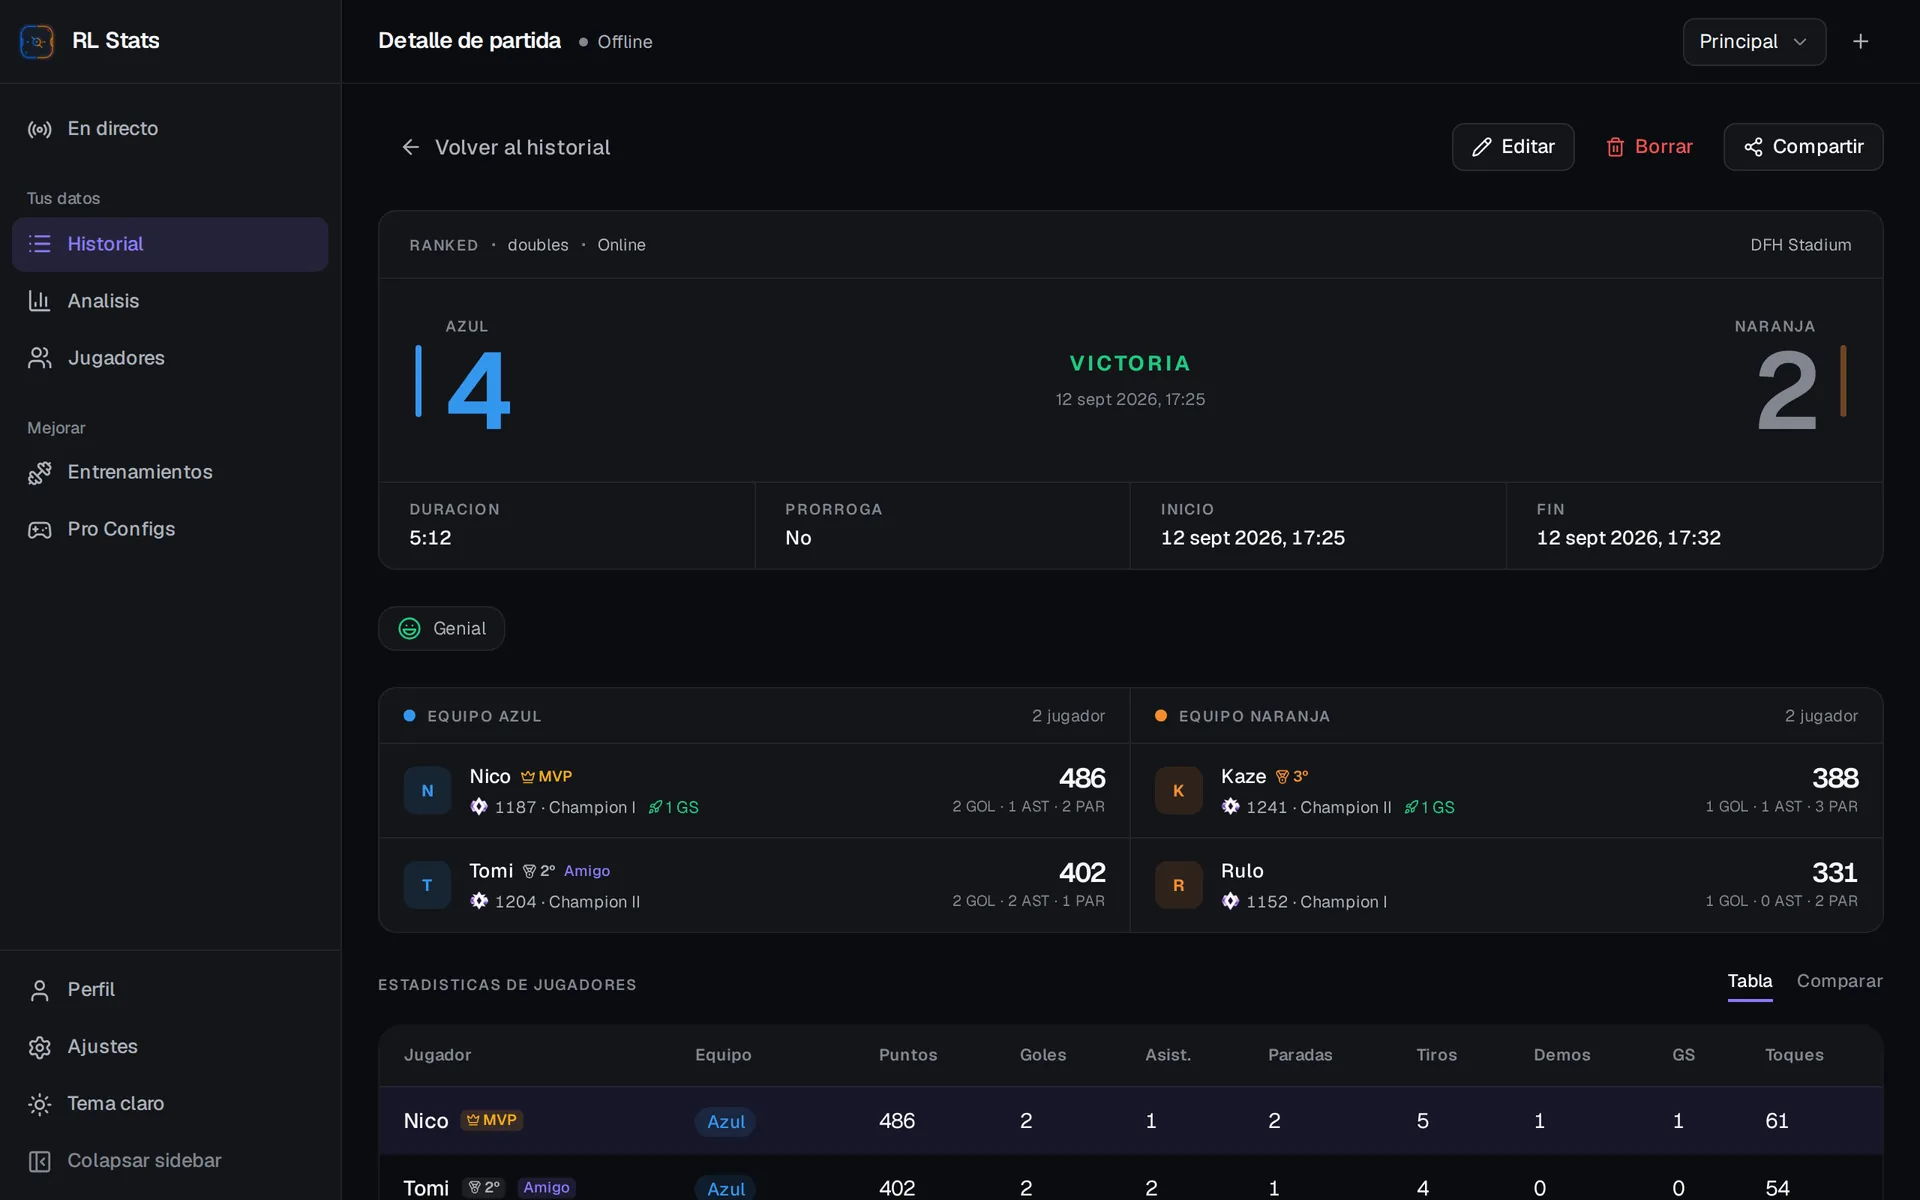Open the Principal dropdown

click(x=1754, y=42)
